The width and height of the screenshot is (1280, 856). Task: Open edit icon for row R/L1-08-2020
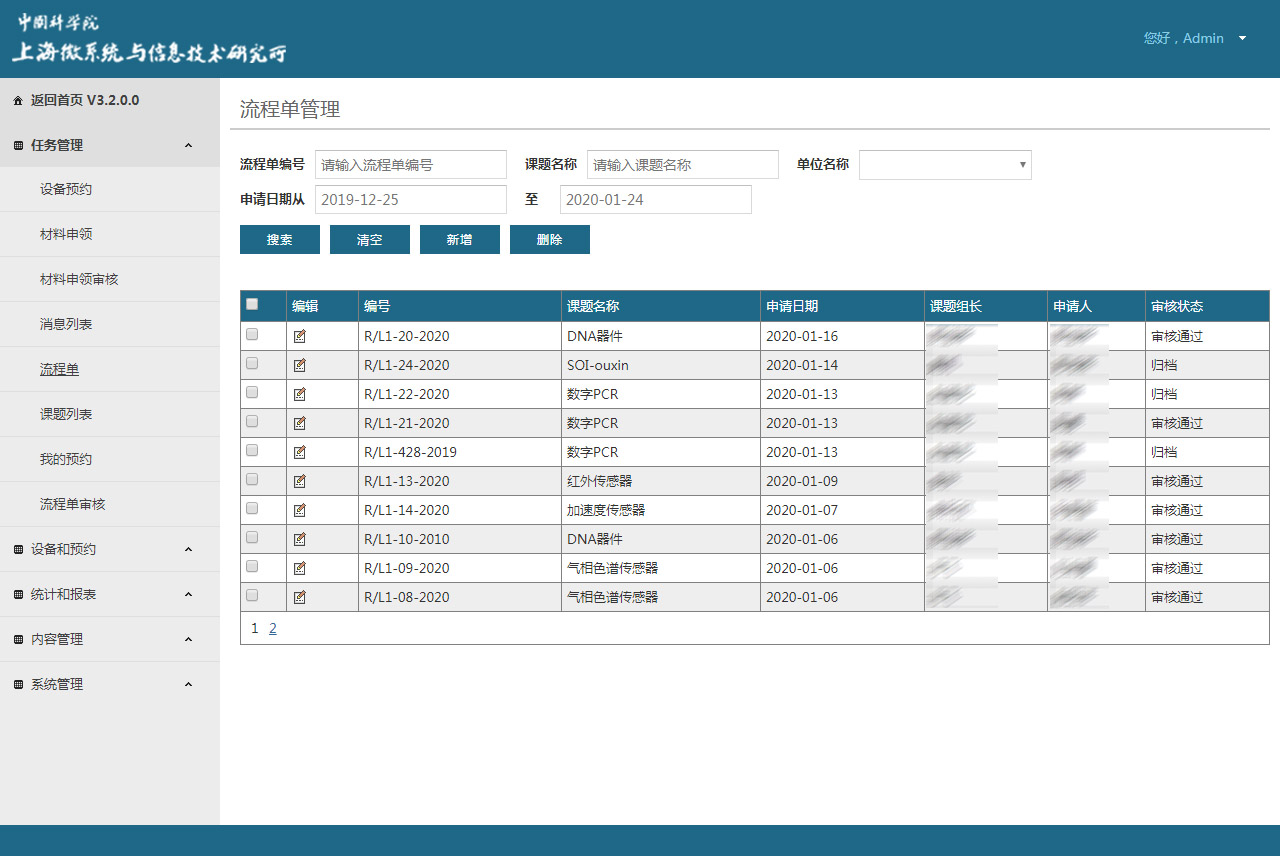[300, 598]
